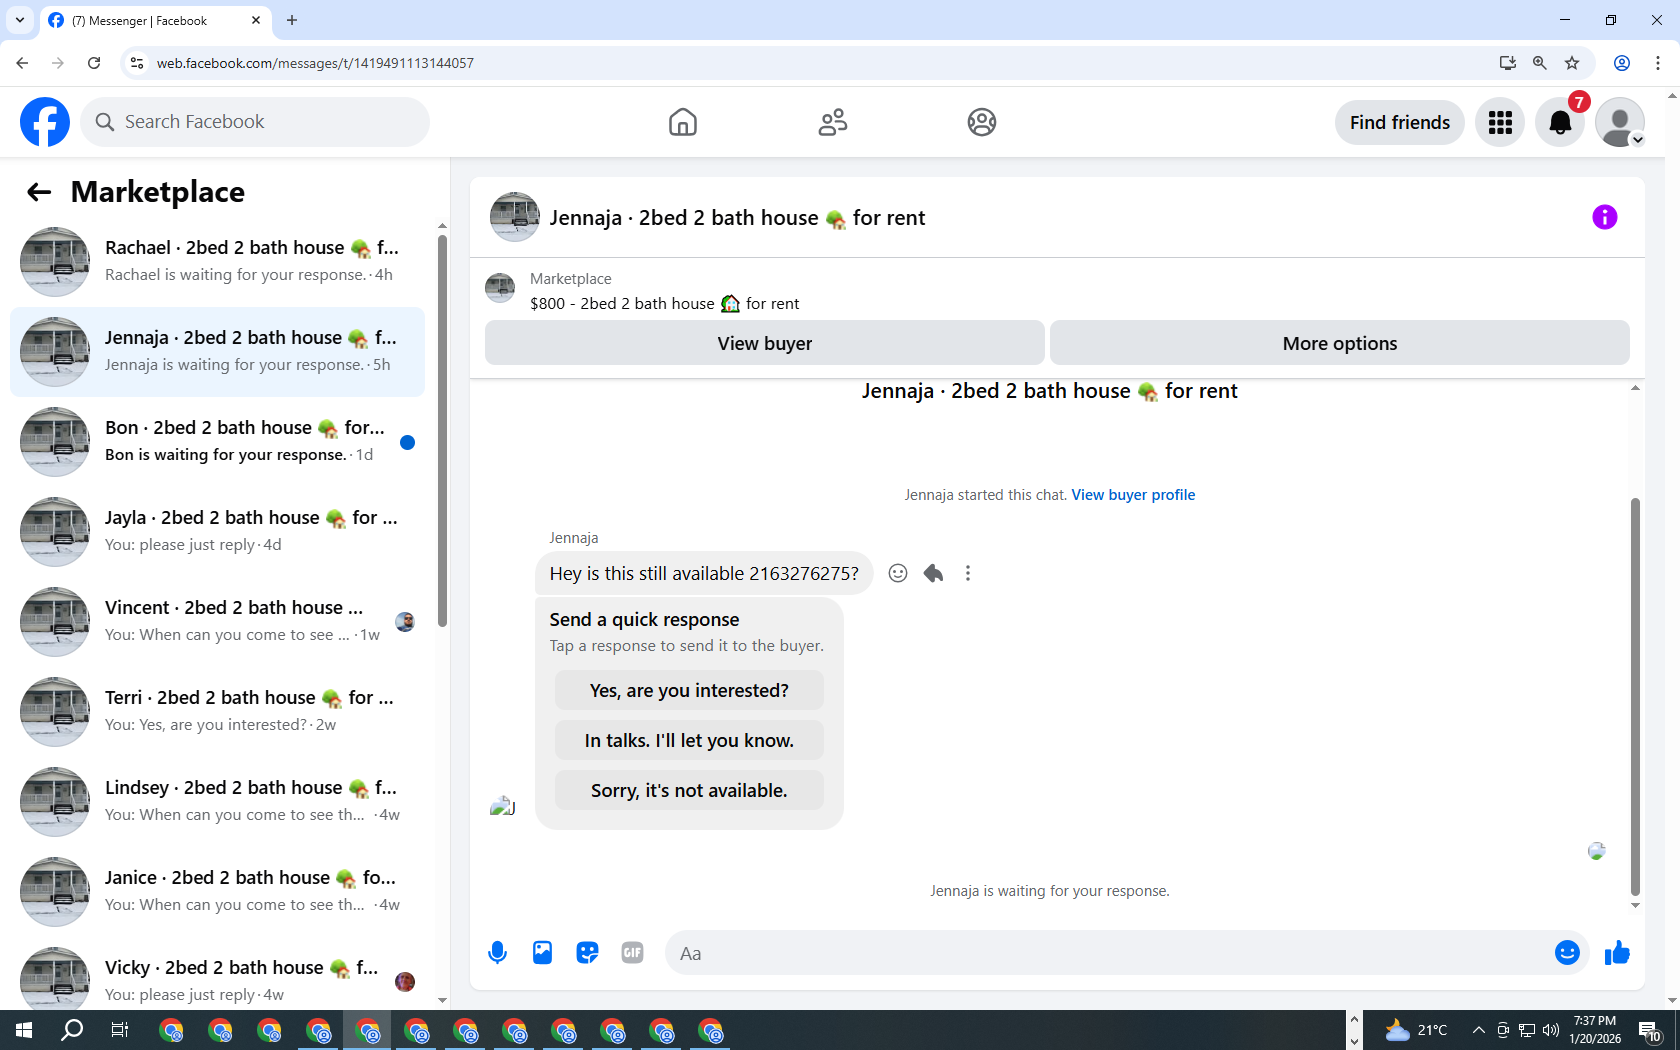1680x1050 pixels.
Task: Open the volume control in system tray
Action: (x=1551, y=1030)
